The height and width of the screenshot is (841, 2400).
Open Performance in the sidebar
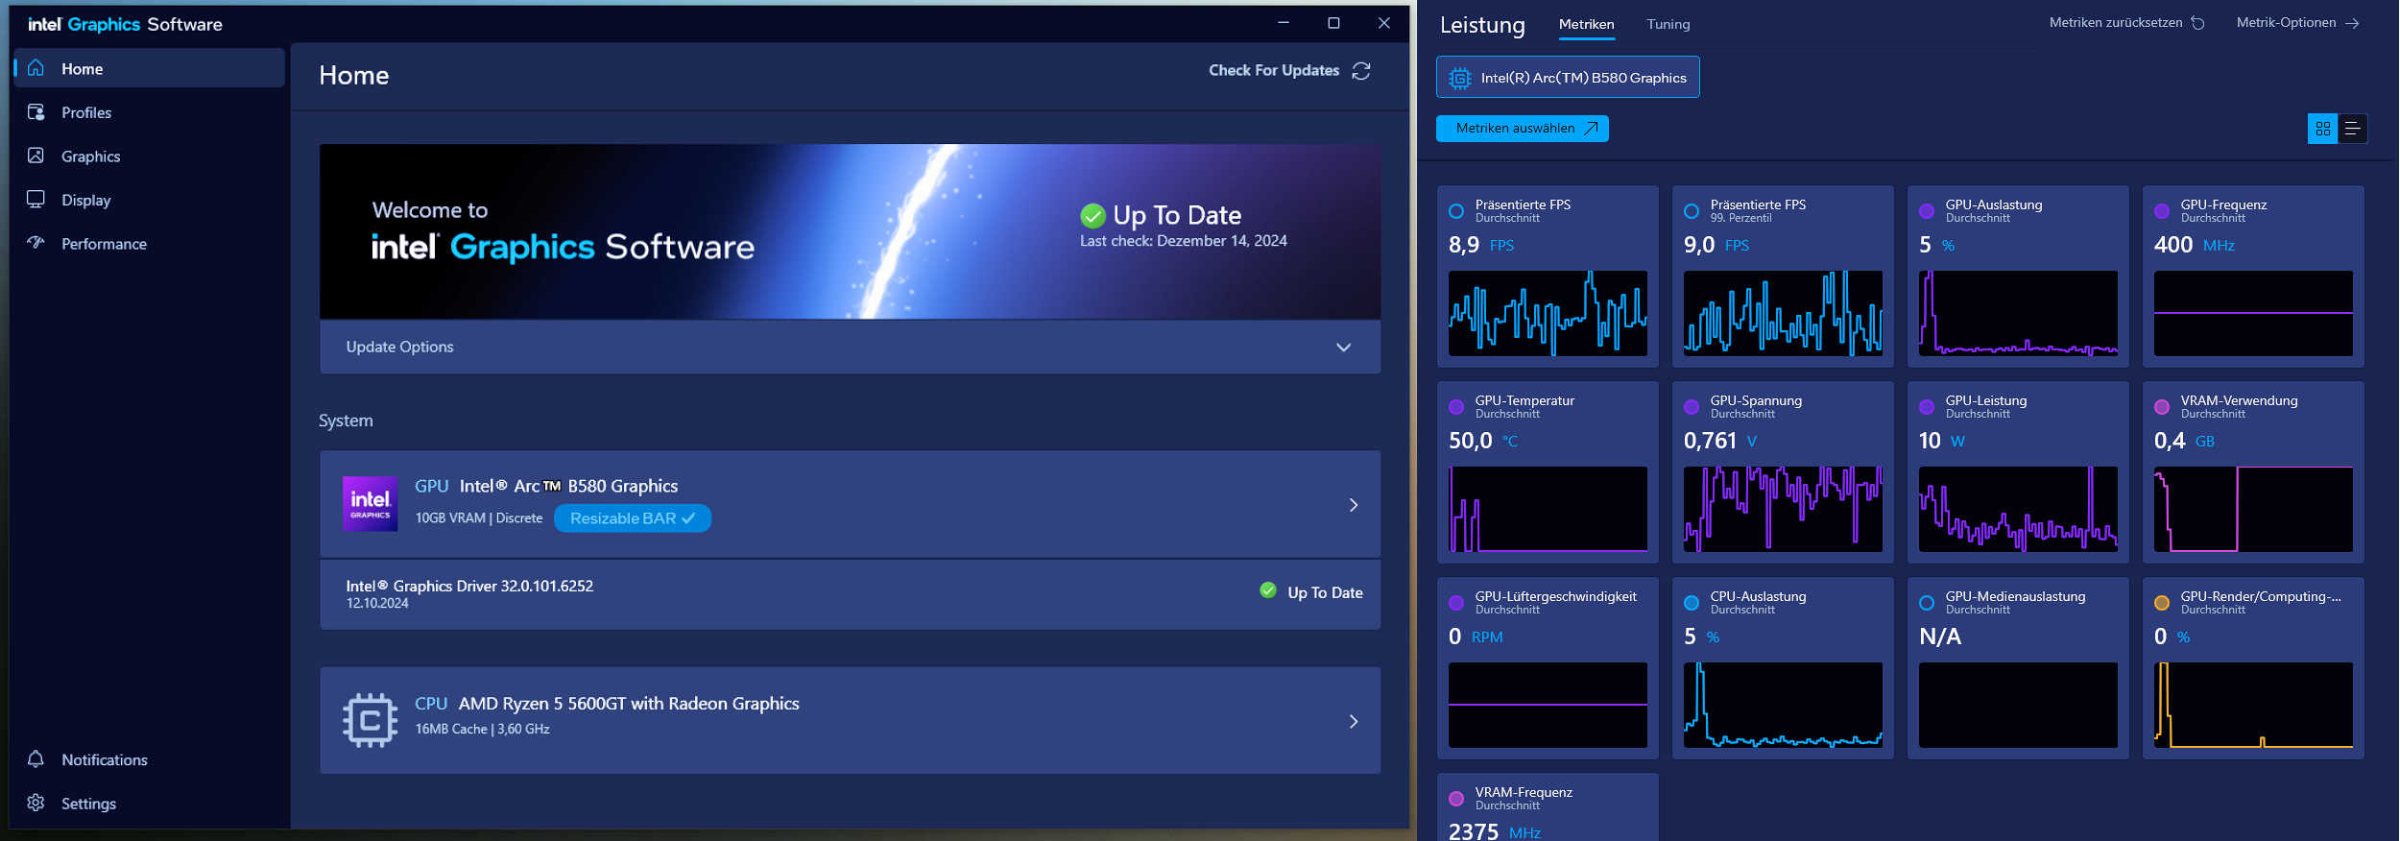pos(150,244)
